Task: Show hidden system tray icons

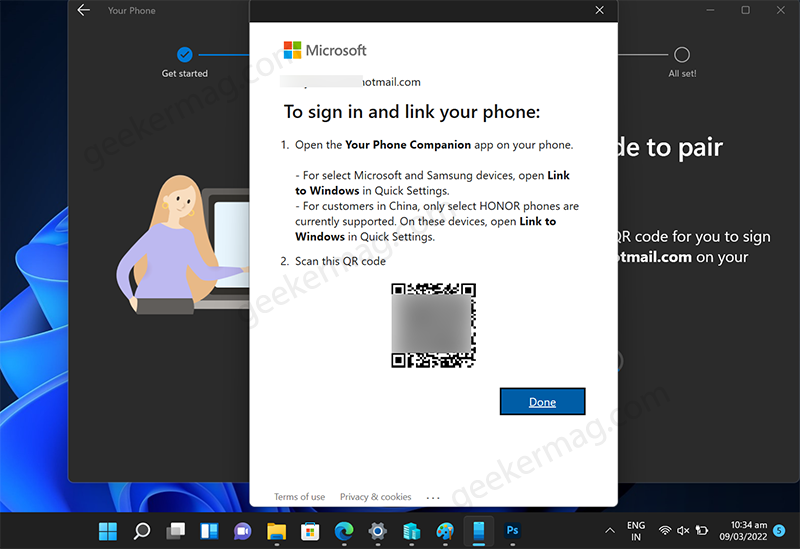Action: 610,531
